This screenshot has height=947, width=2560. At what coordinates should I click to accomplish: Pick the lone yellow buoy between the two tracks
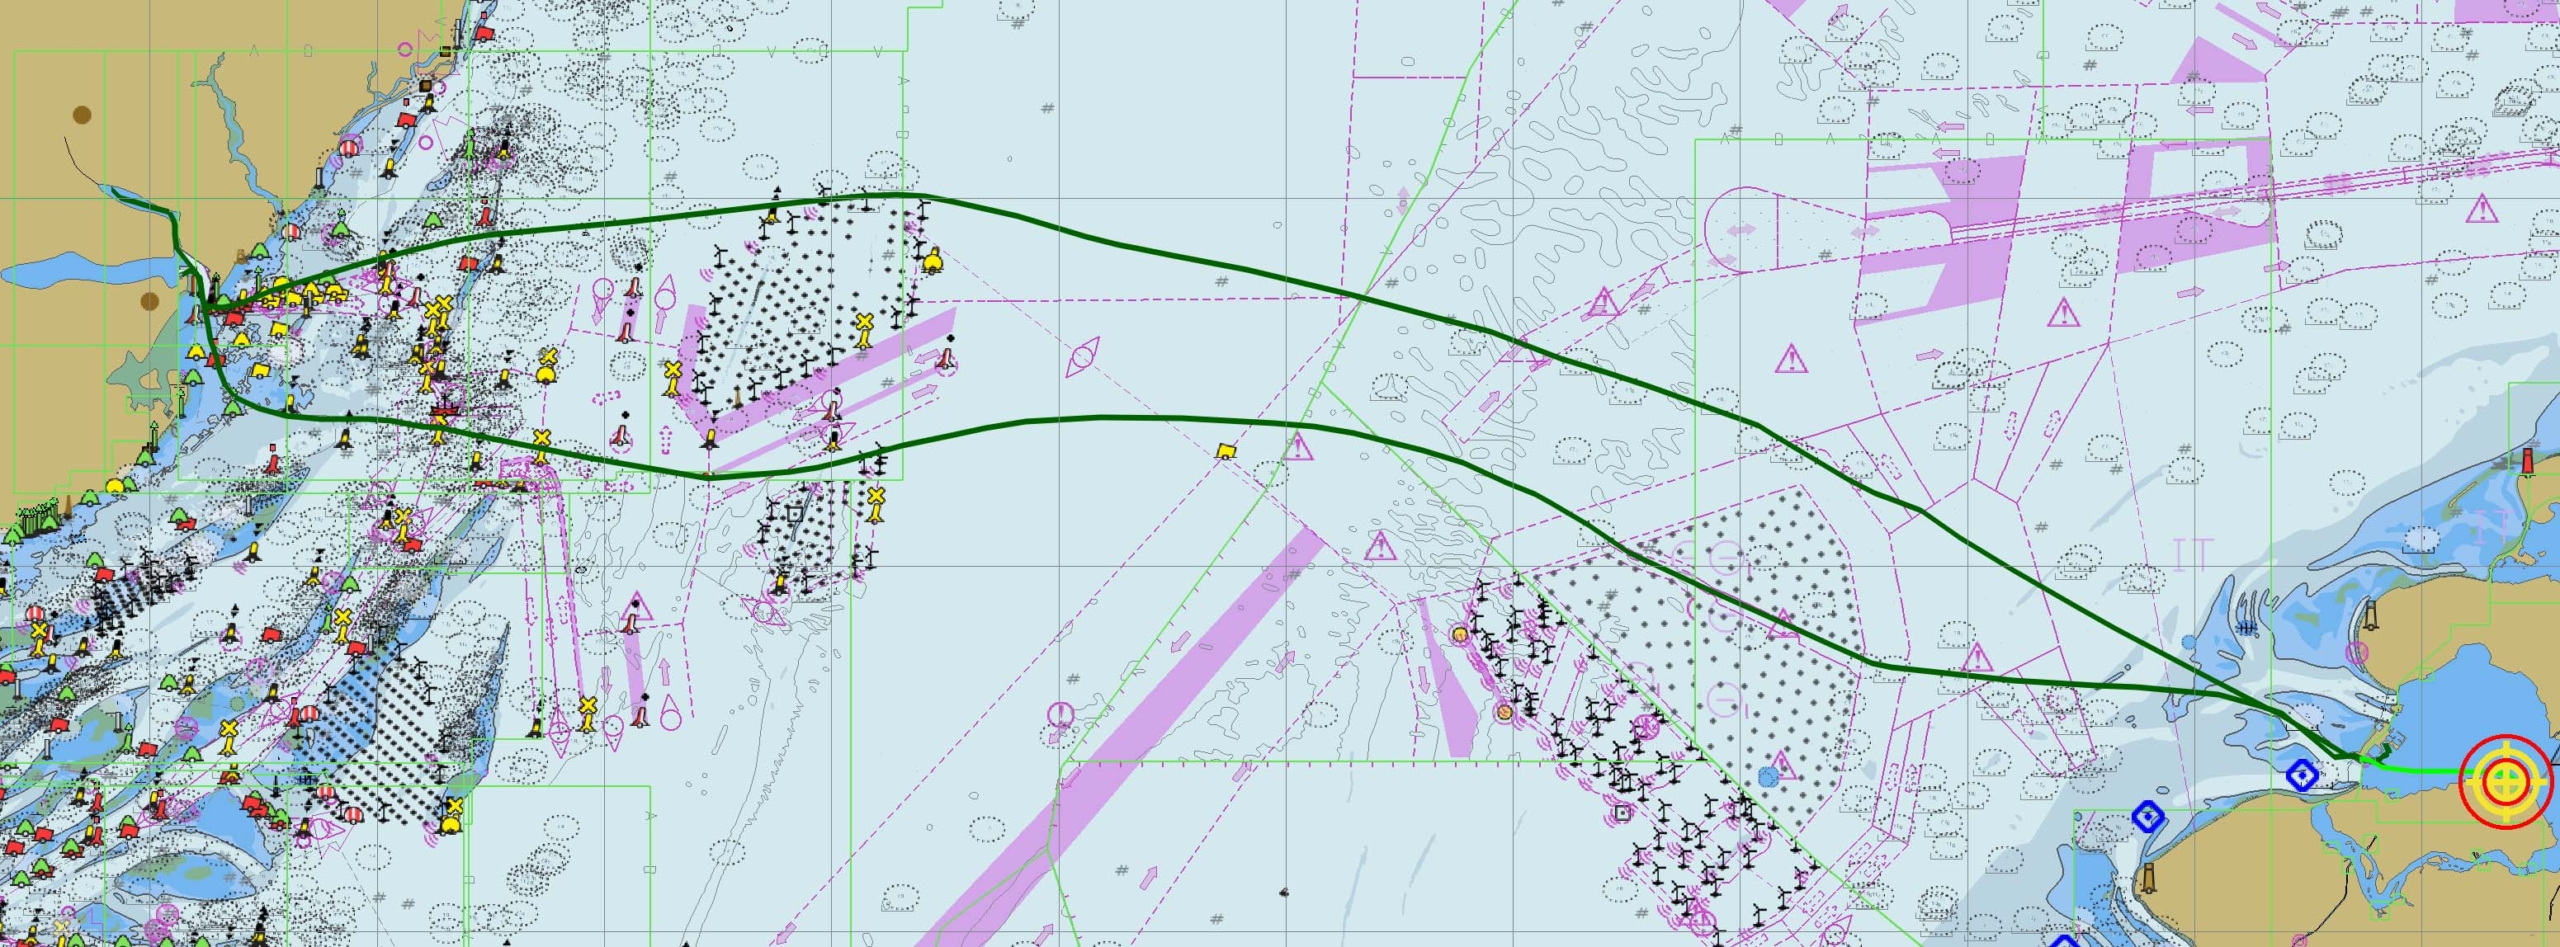[x=1224, y=451]
